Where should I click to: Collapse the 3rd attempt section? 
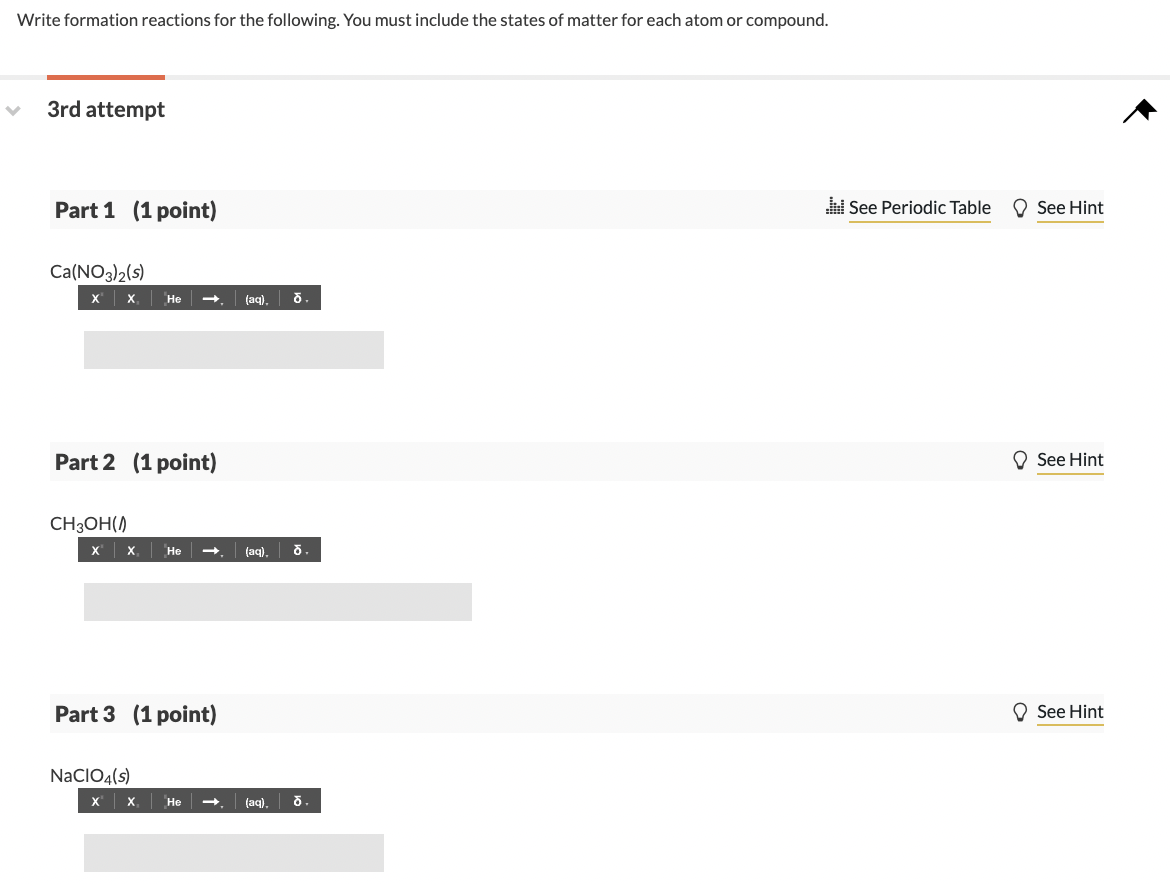point(13,110)
